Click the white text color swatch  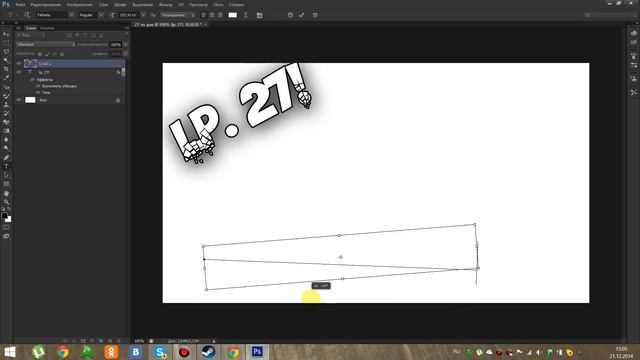tap(233, 15)
